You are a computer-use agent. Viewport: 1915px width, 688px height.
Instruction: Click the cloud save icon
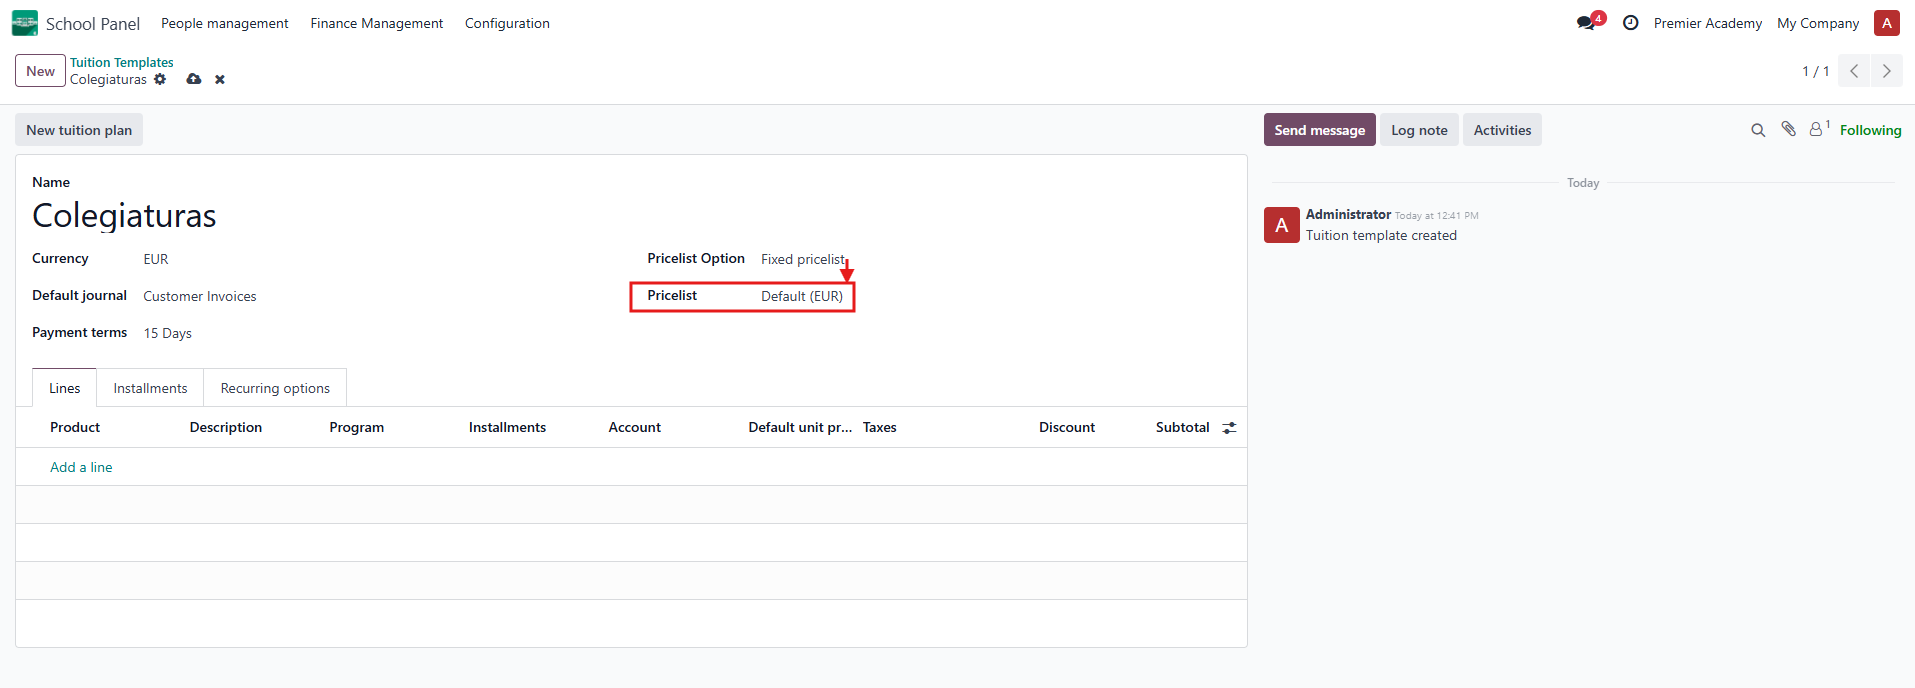click(x=194, y=79)
